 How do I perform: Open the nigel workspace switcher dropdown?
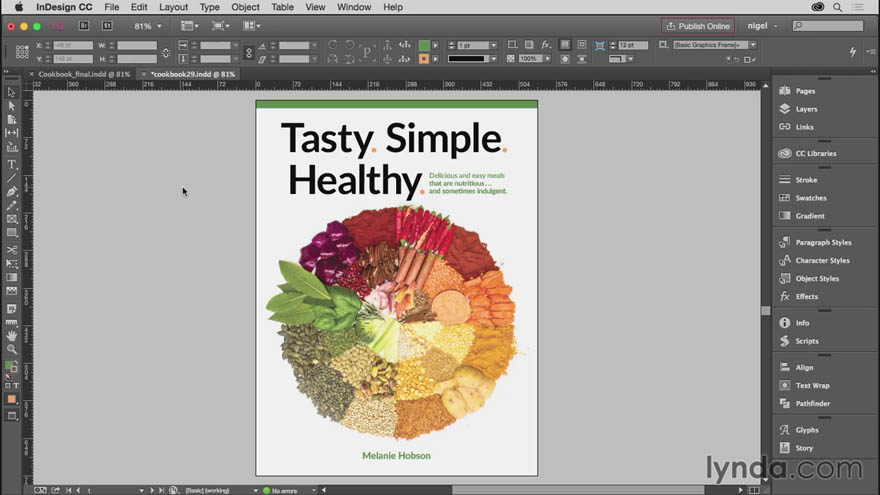pyautogui.click(x=763, y=26)
